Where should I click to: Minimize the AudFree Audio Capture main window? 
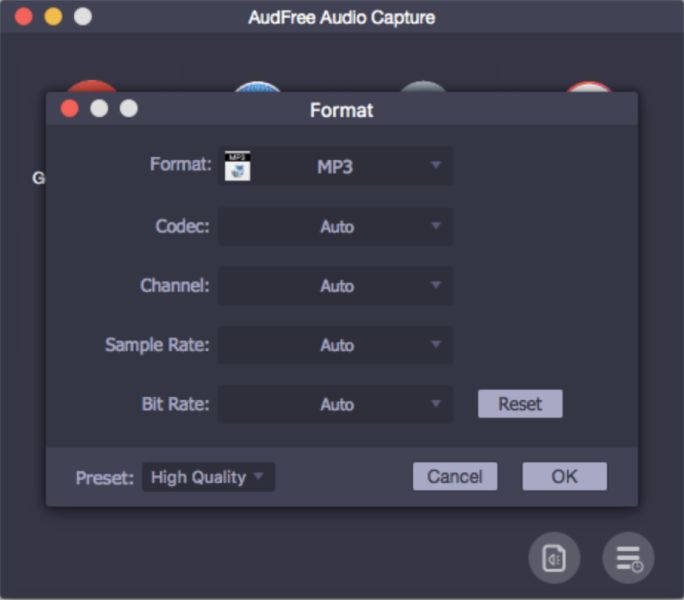tap(53, 17)
